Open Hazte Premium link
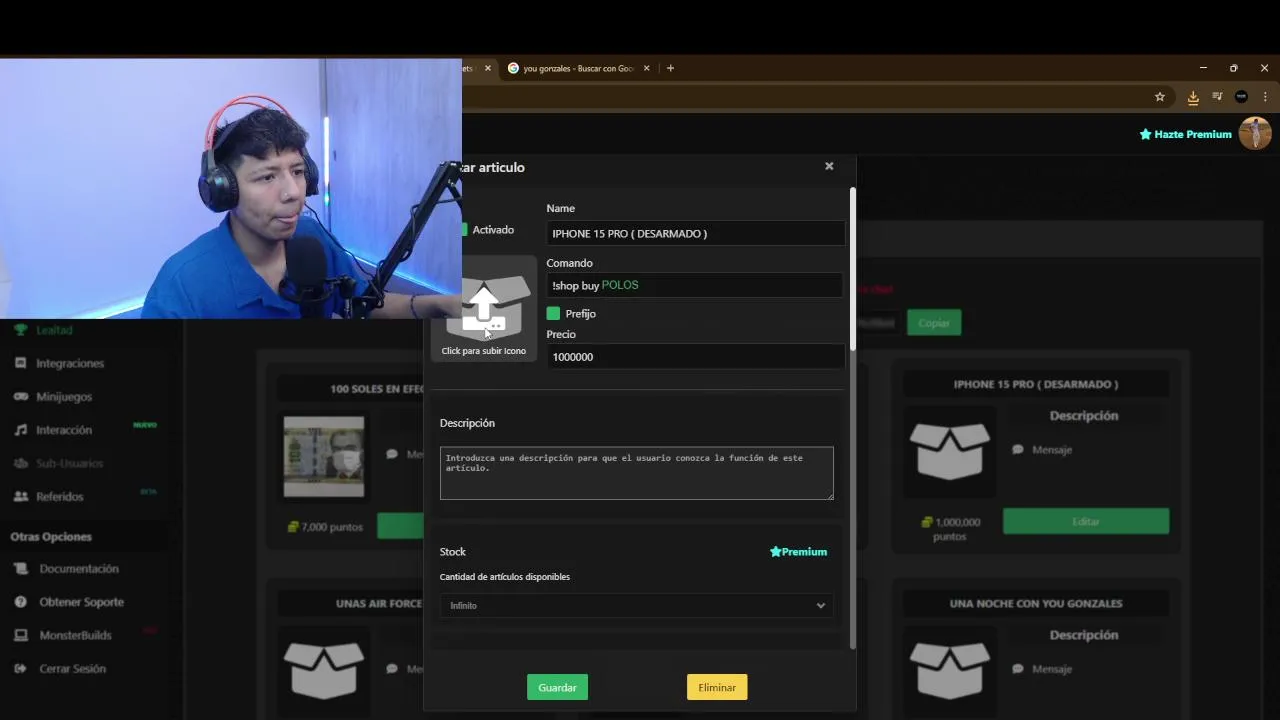The width and height of the screenshot is (1280, 720). pyautogui.click(x=1185, y=134)
